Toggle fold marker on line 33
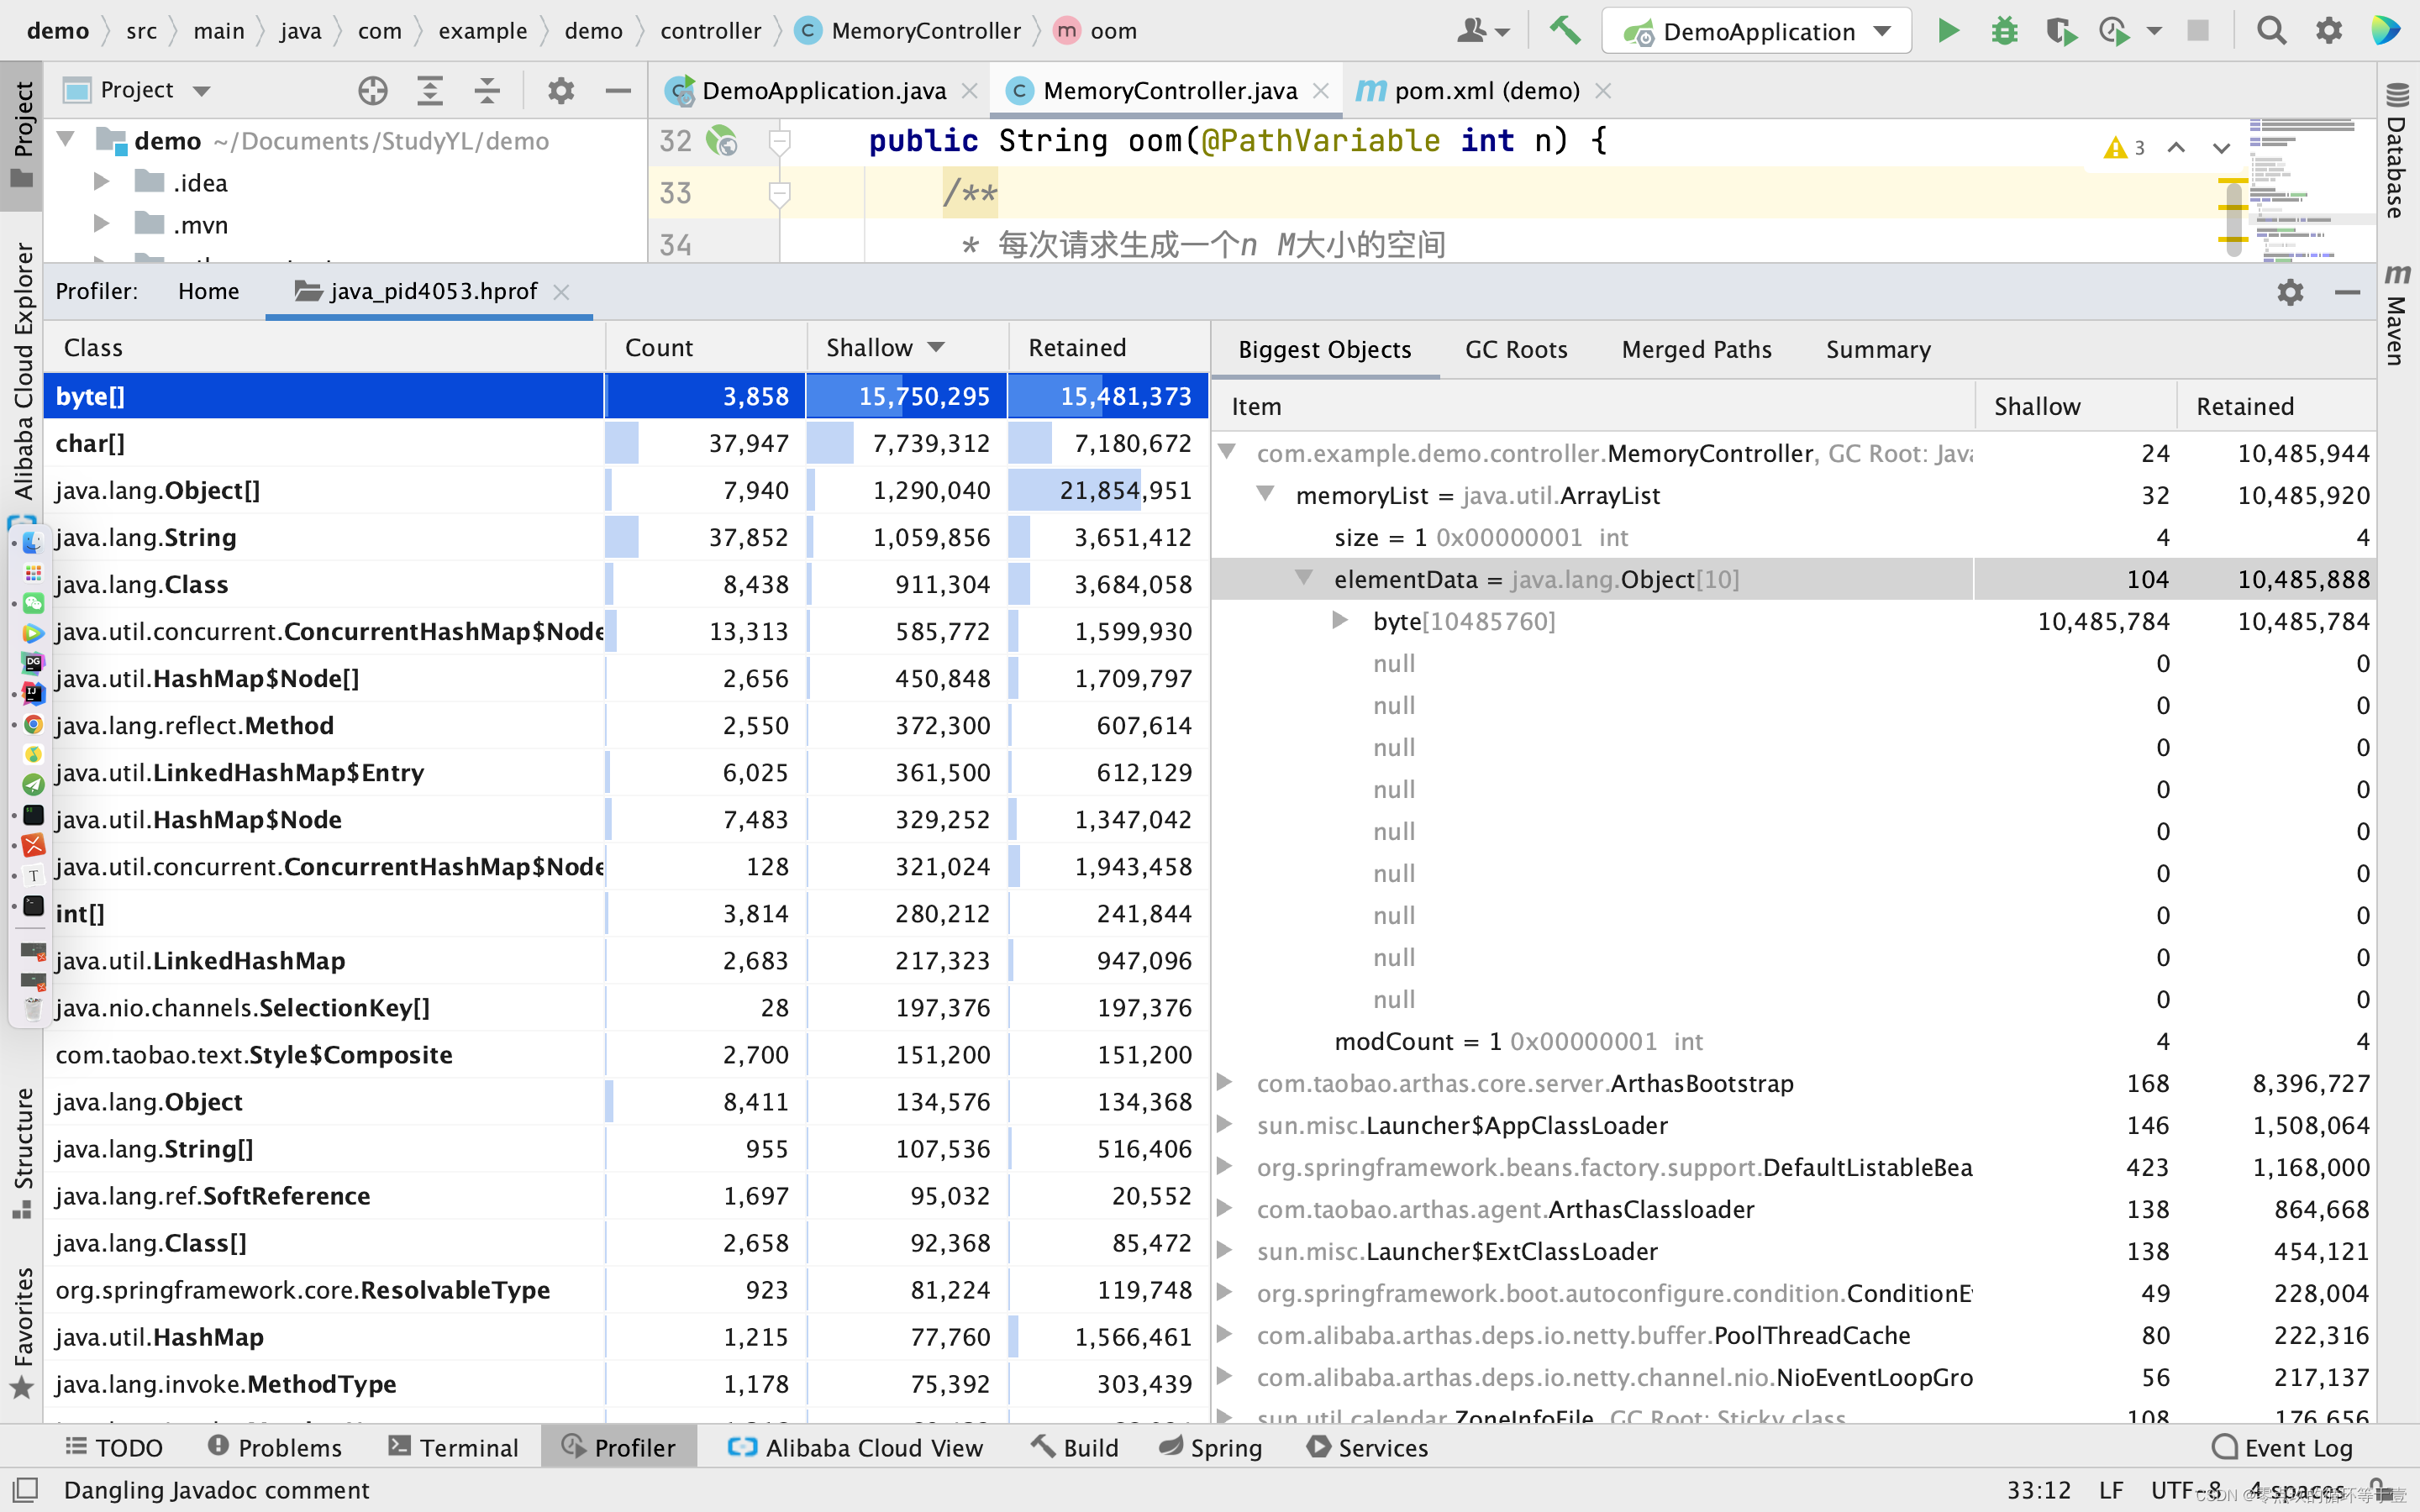The width and height of the screenshot is (2420, 1512). [x=779, y=193]
